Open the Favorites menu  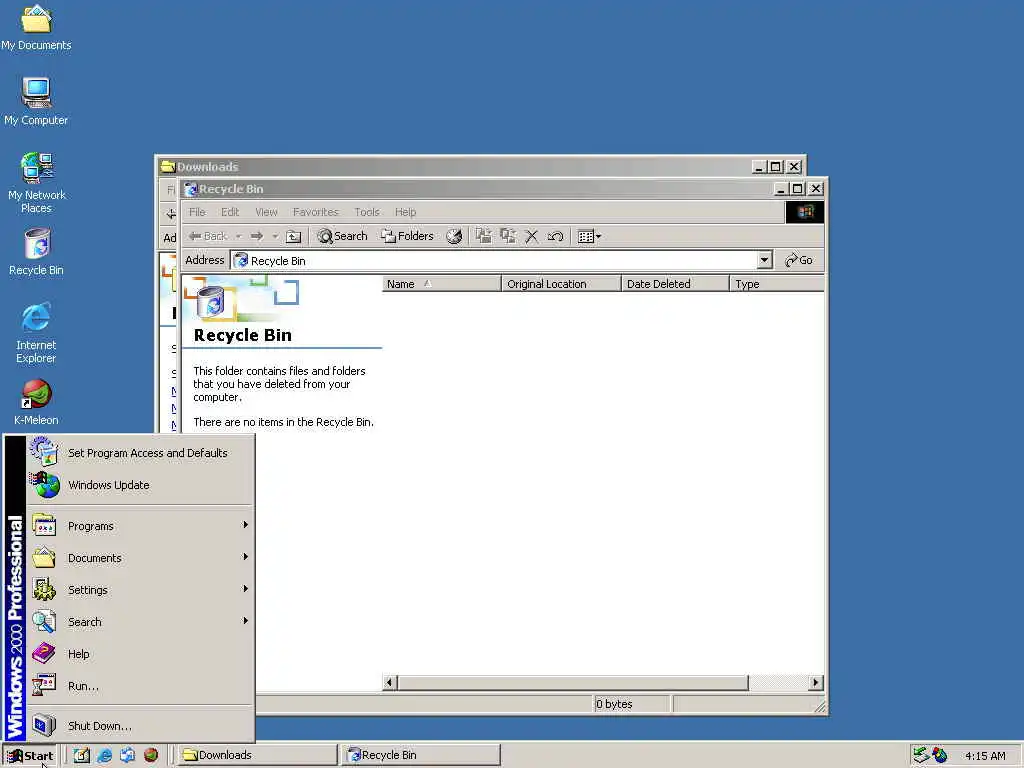(x=315, y=212)
